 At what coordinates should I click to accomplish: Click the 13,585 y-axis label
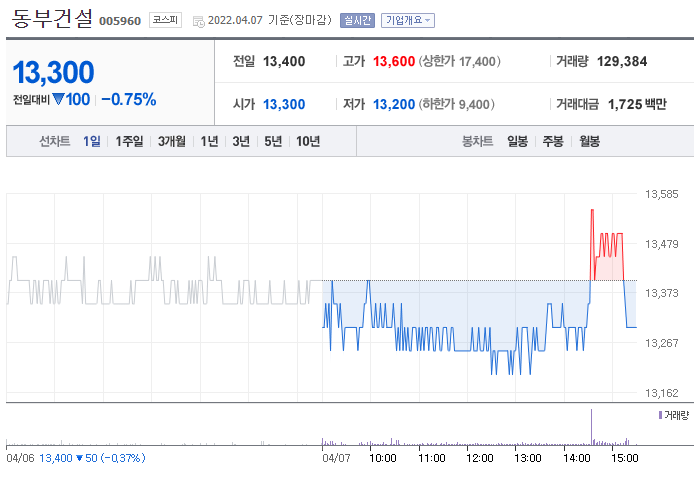(x=661, y=194)
